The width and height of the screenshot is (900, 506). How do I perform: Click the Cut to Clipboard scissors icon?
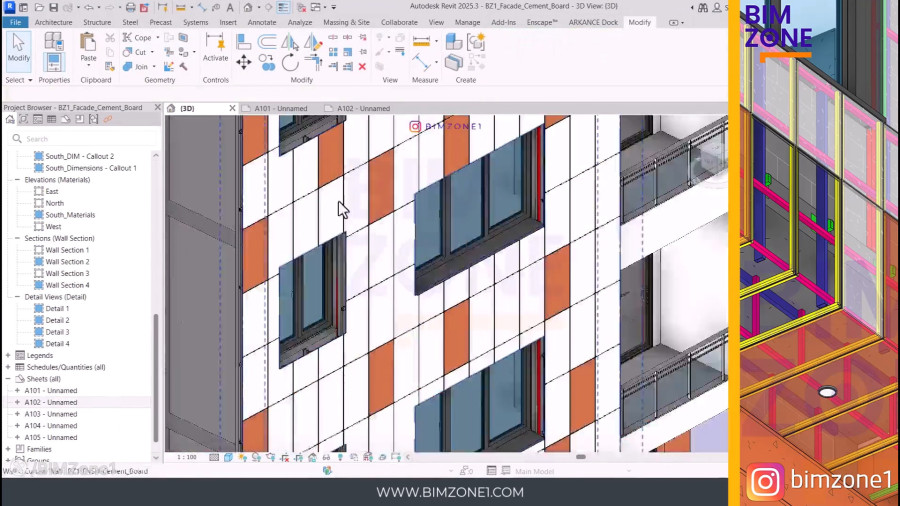click(x=110, y=38)
